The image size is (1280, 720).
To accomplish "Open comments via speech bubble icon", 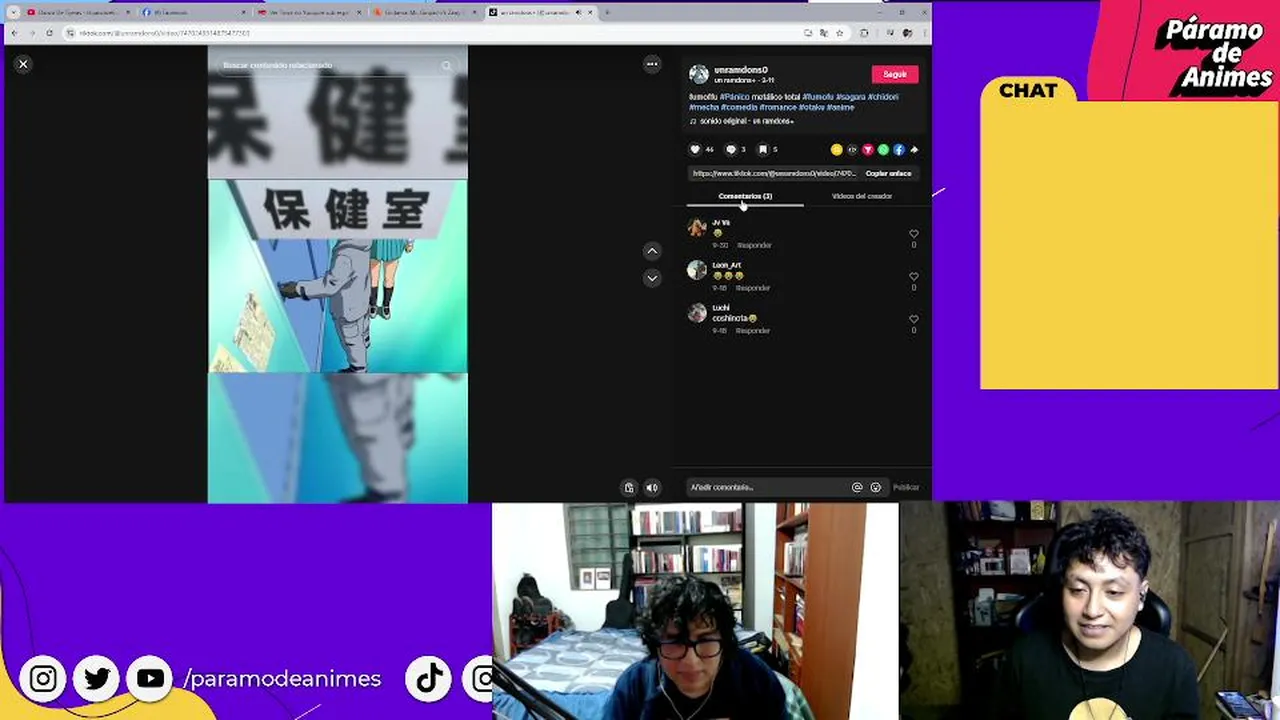I will (x=730, y=150).
